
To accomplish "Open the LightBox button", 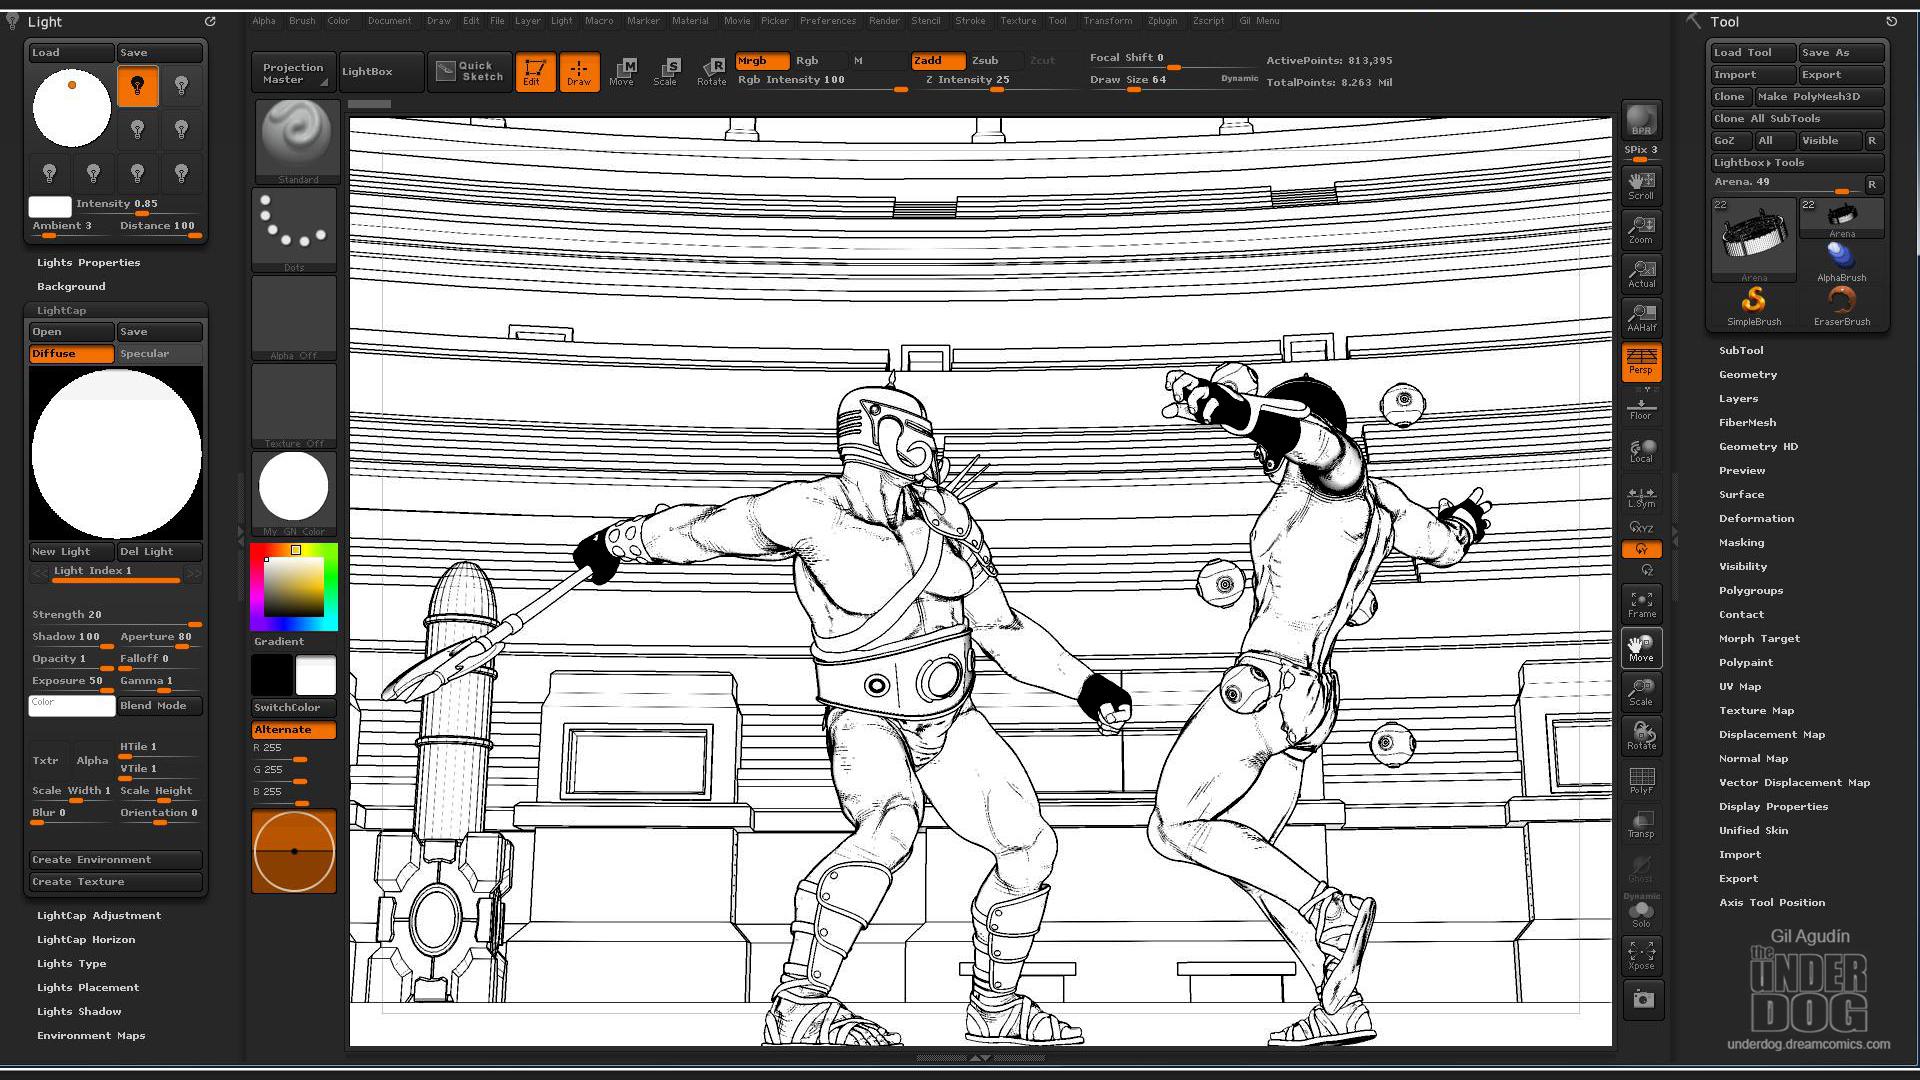I will [381, 72].
